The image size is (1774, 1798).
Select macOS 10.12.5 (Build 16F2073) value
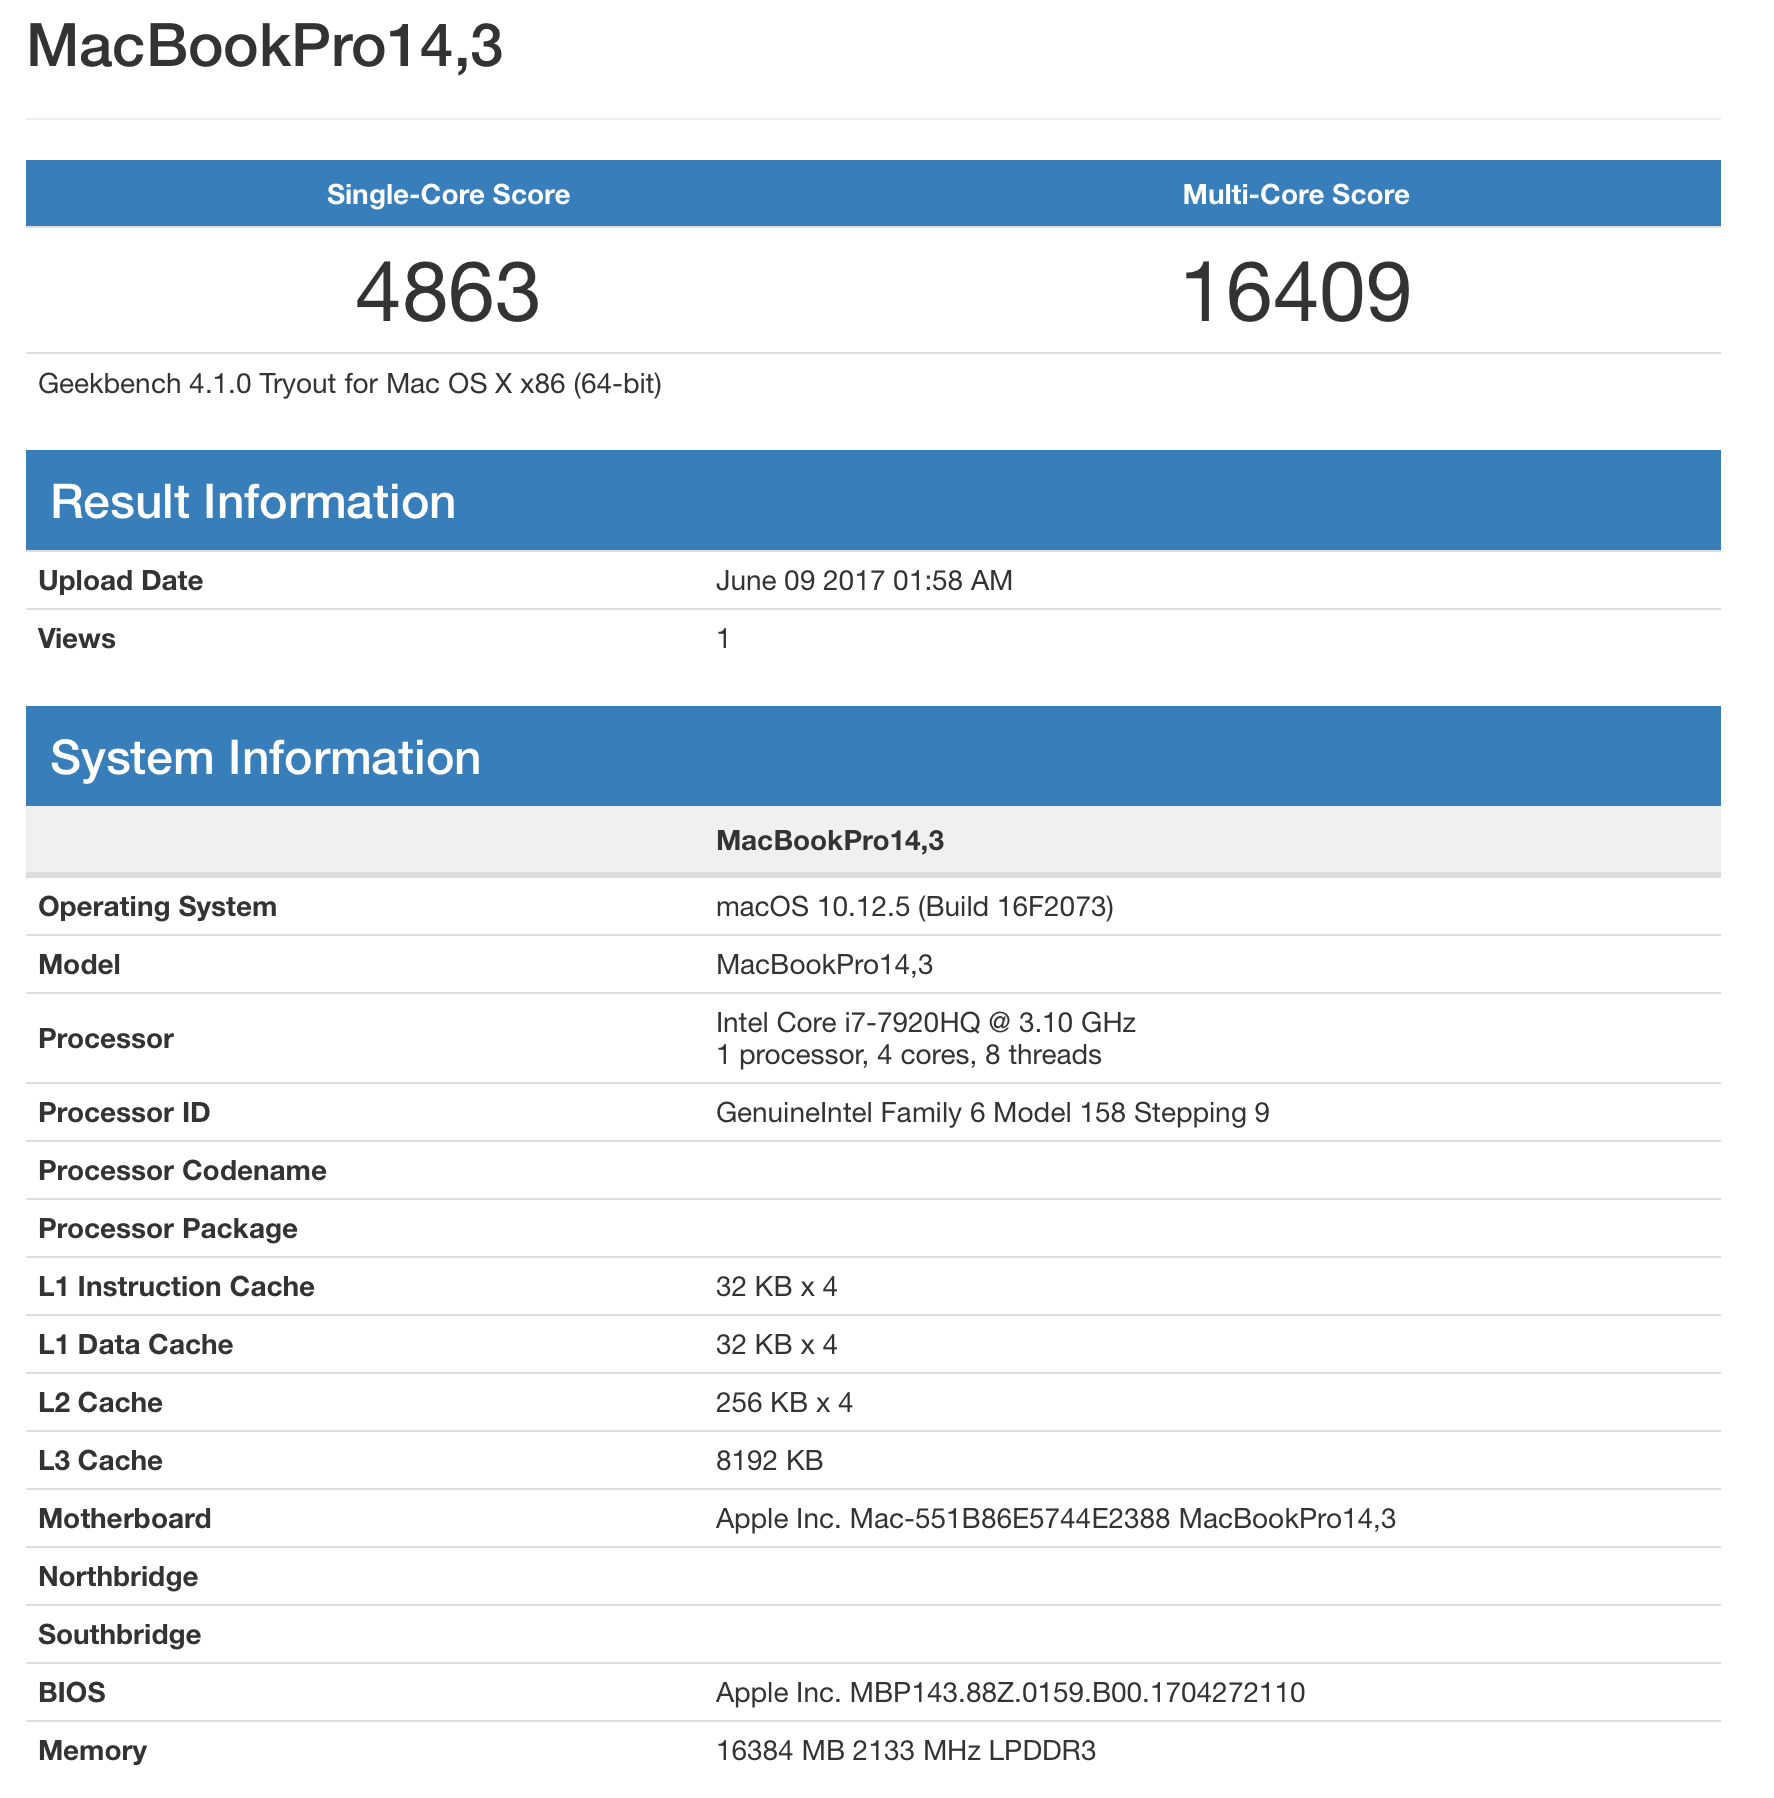click(914, 907)
